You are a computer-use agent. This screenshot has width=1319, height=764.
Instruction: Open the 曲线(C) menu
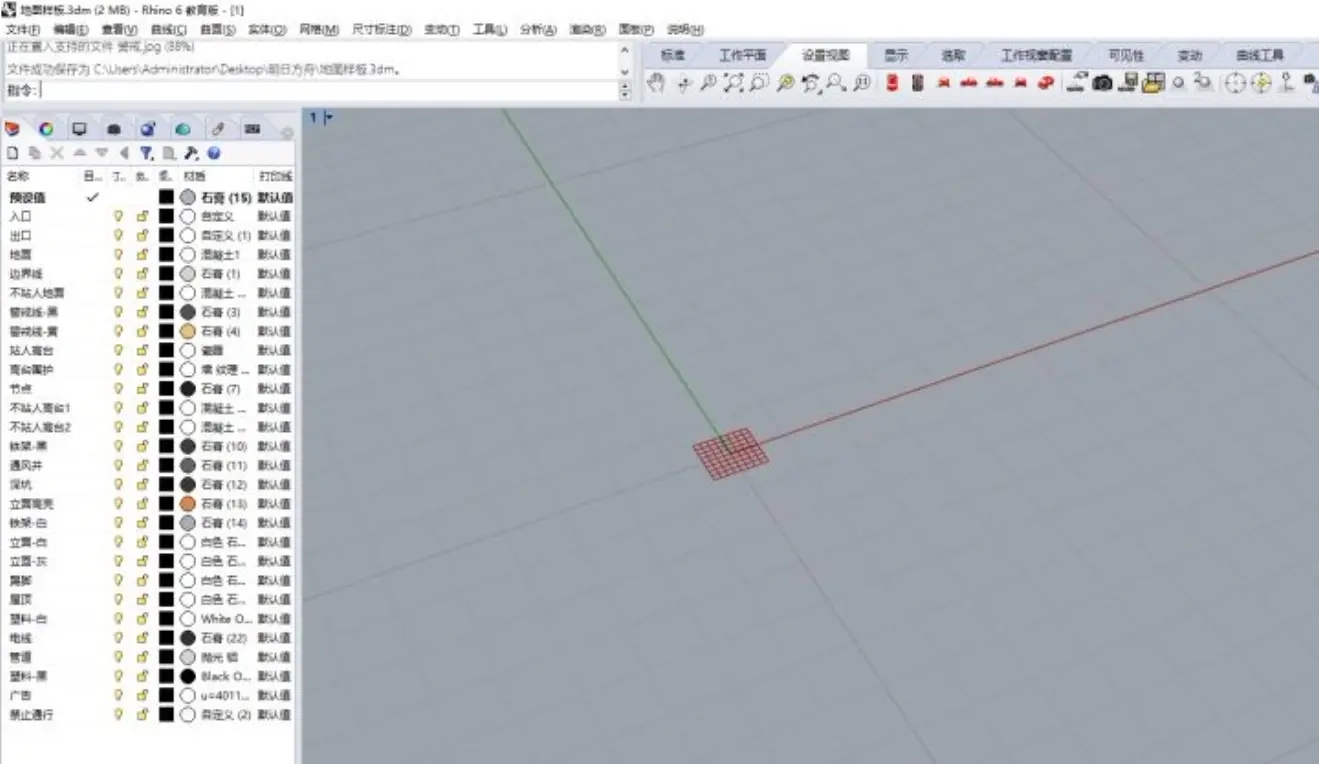coord(168,30)
